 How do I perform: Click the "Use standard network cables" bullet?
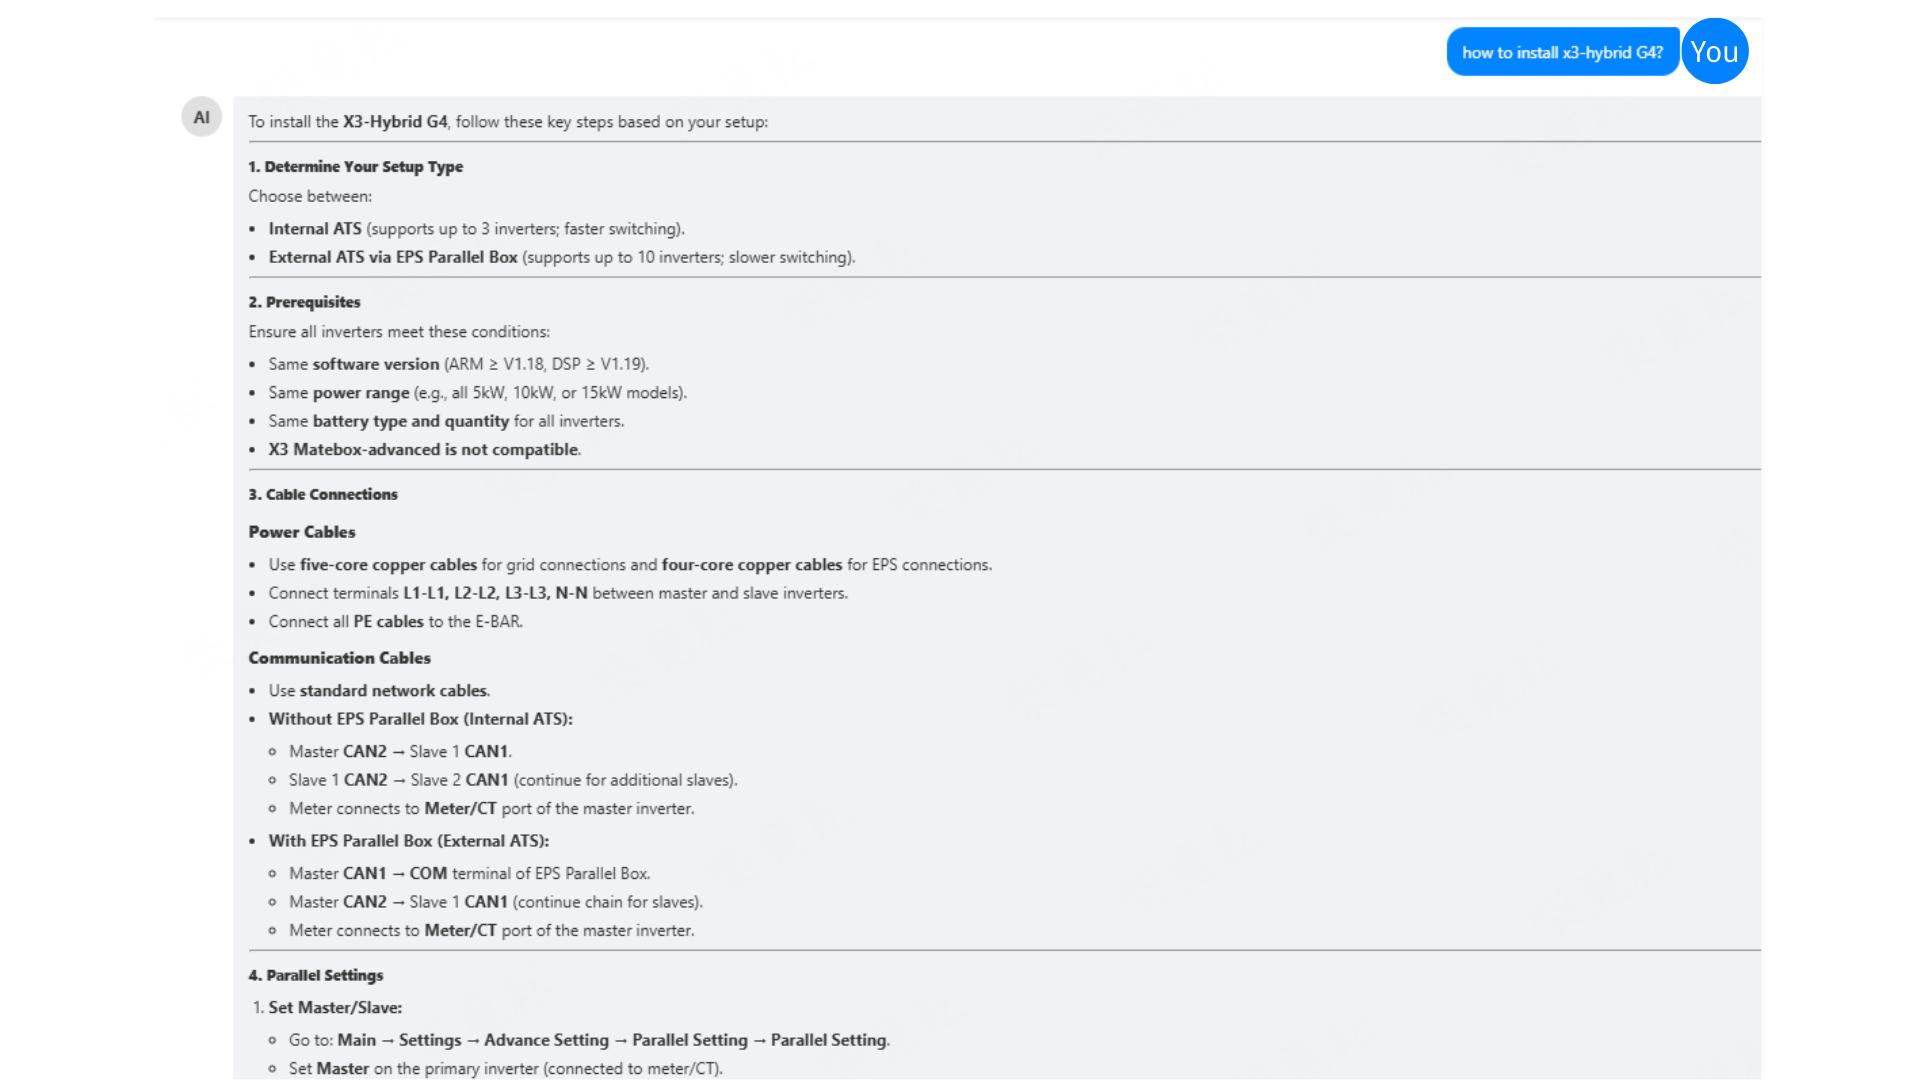tap(378, 691)
